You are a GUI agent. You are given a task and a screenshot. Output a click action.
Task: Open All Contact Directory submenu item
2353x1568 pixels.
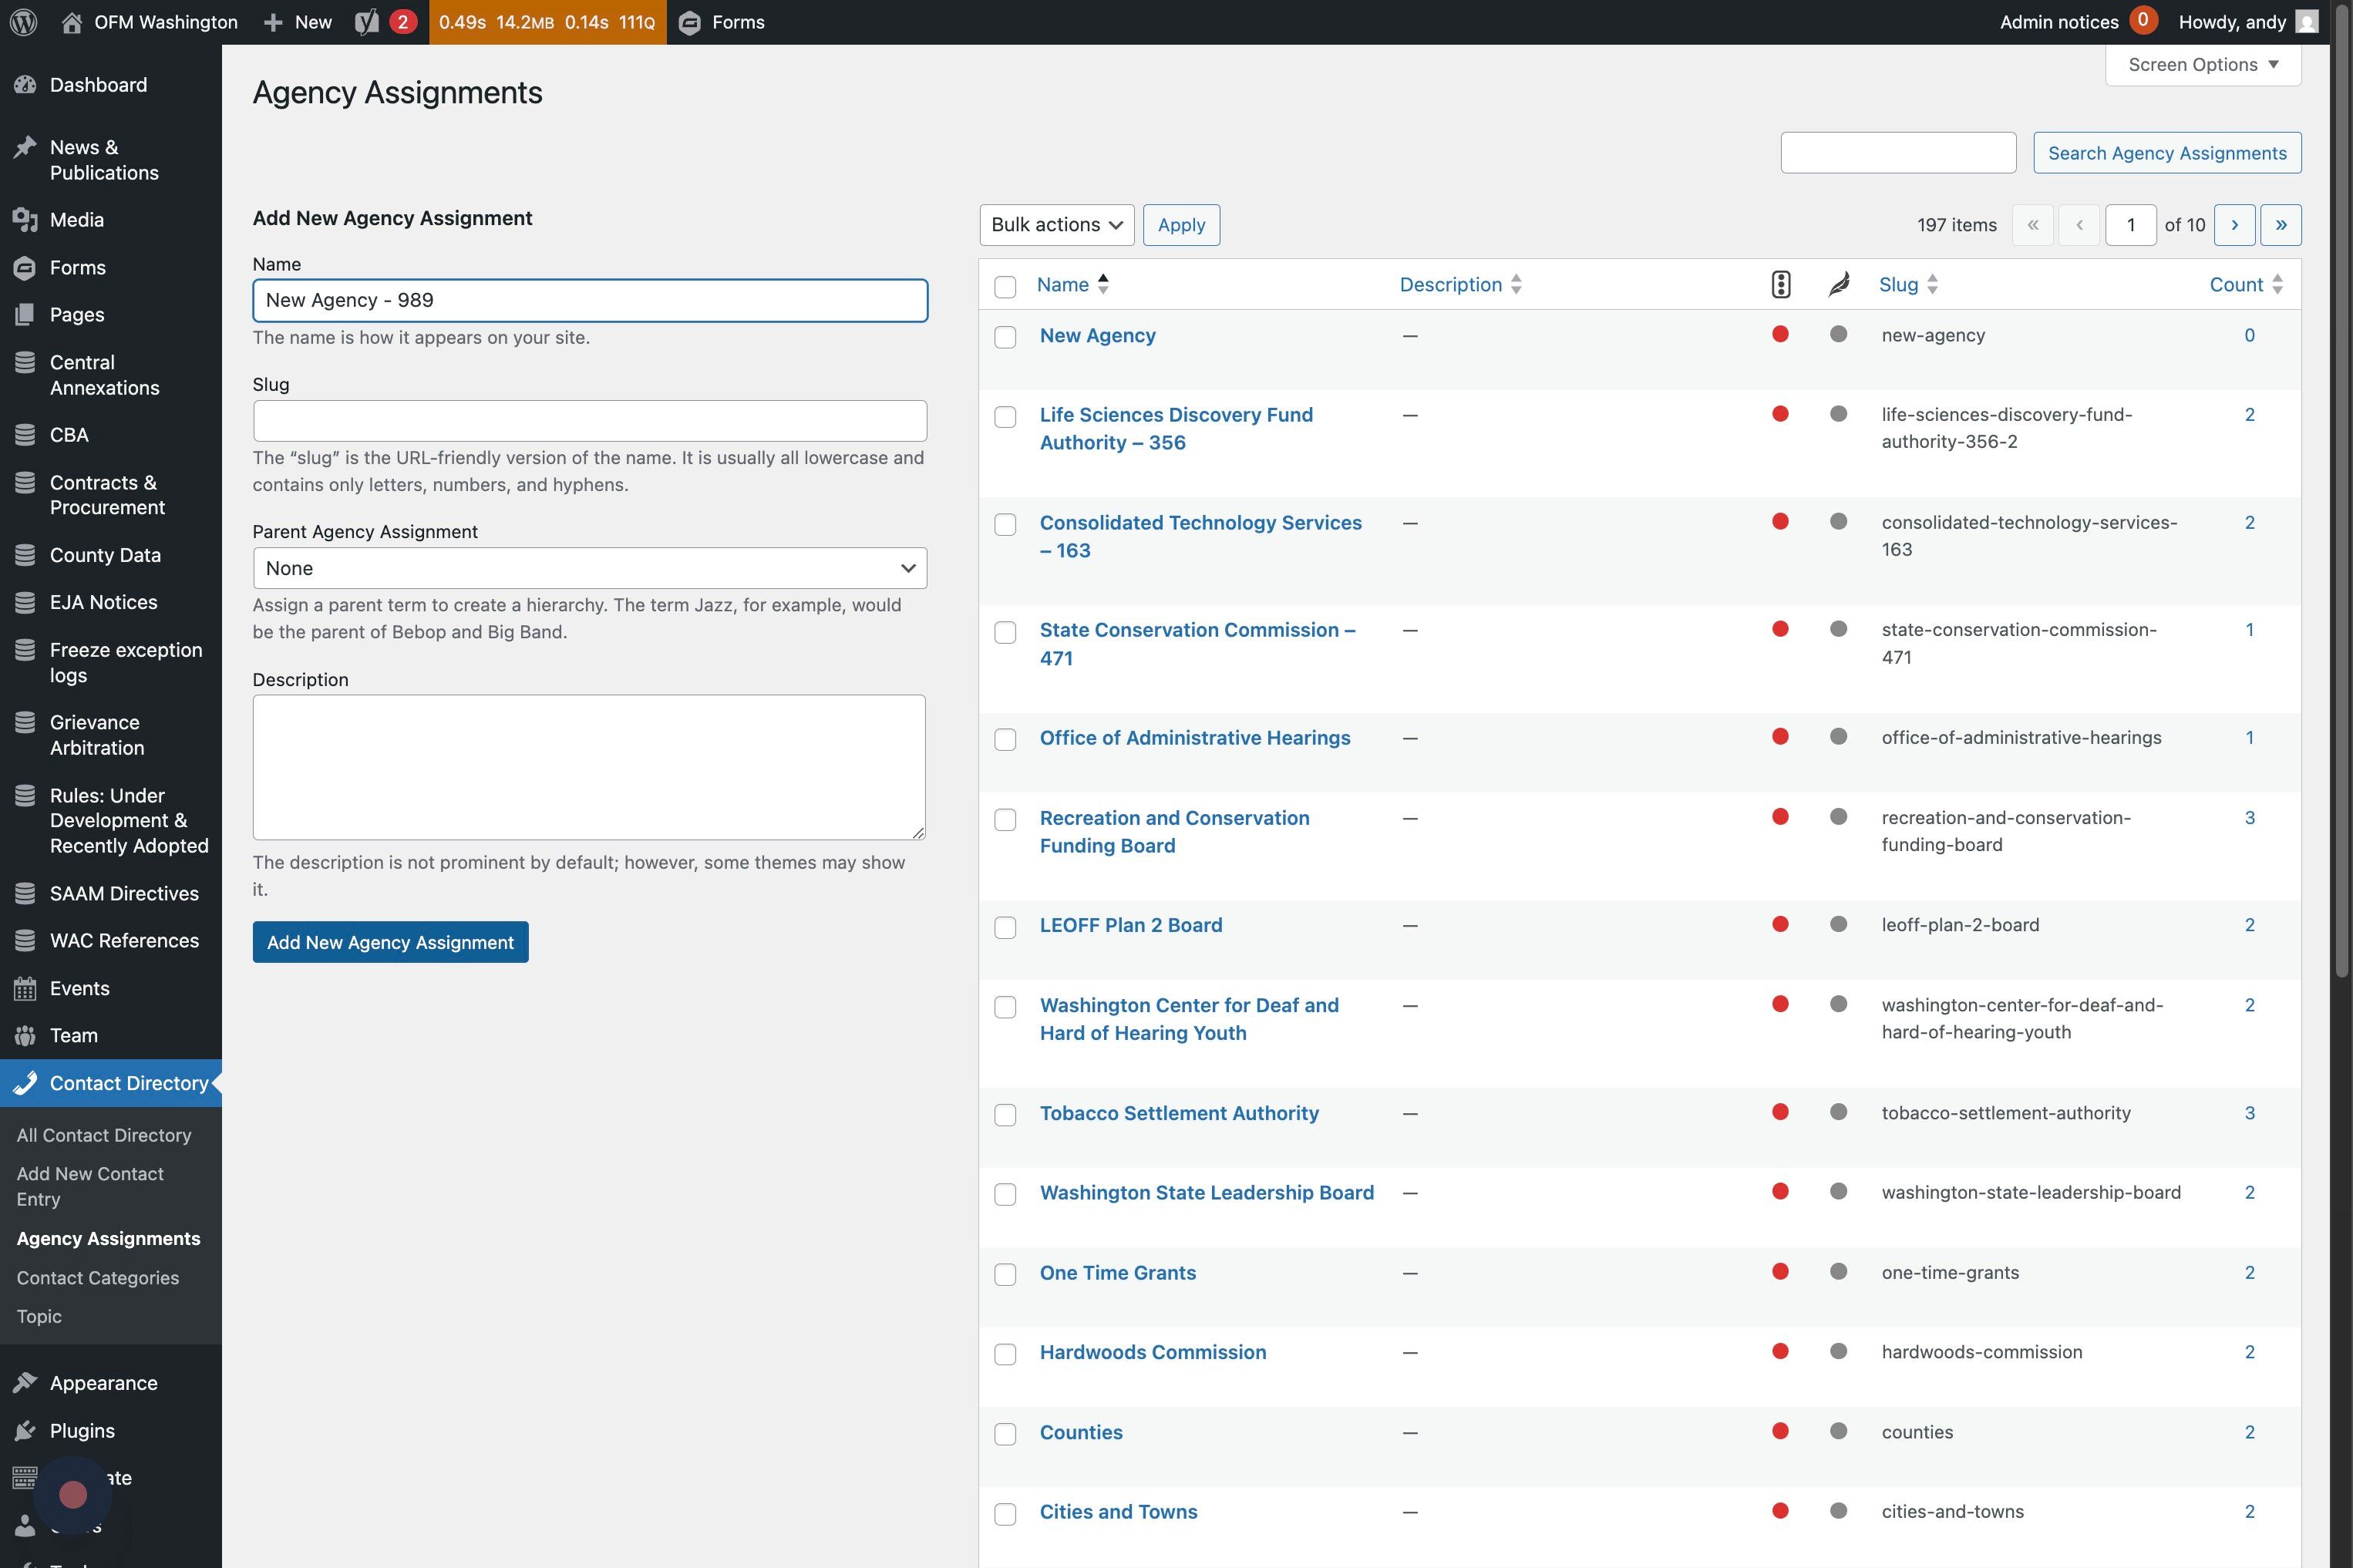[104, 1135]
